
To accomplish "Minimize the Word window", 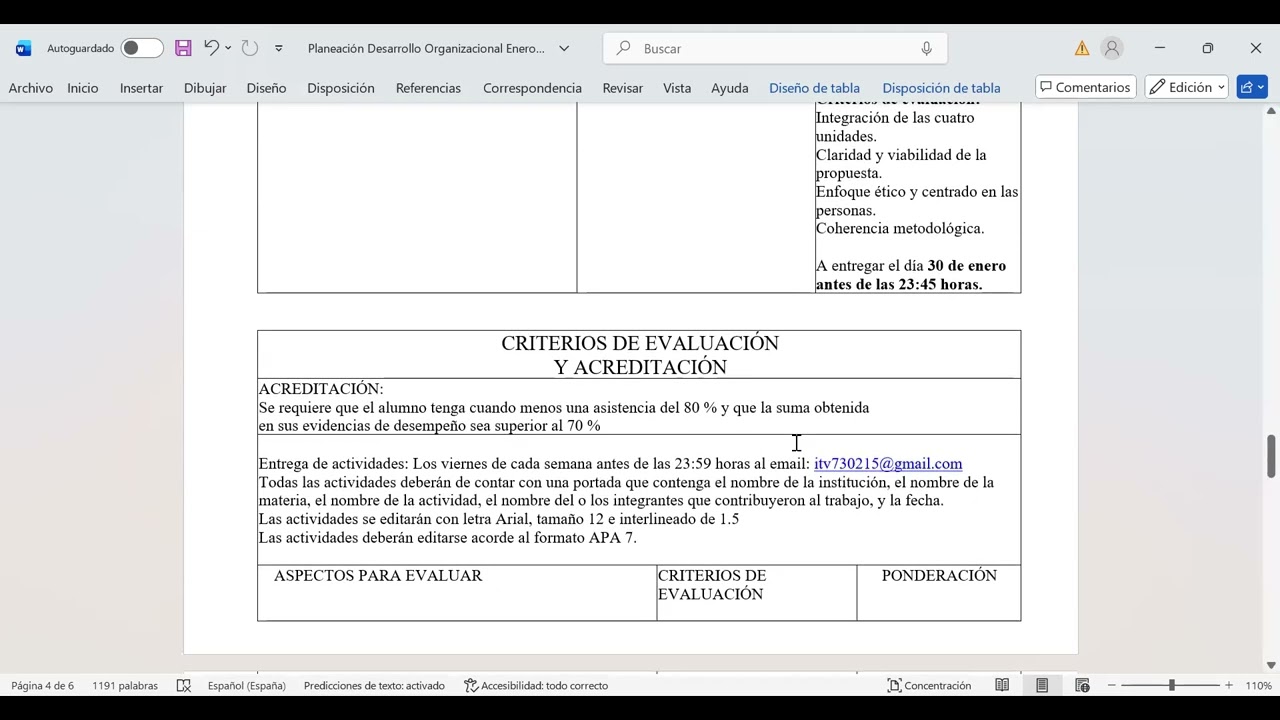I will (1160, 48).
